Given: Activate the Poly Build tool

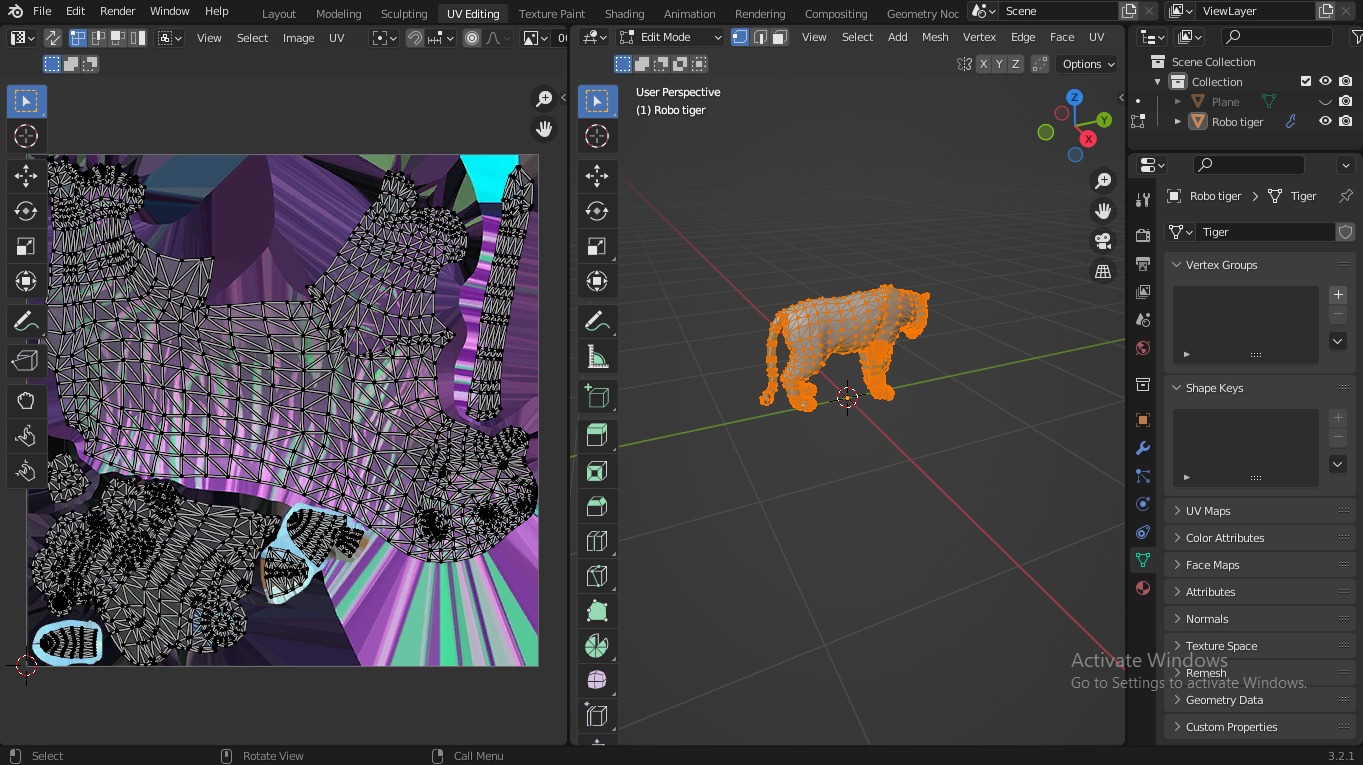Looking at the screenshot, I should tap(597, 611).
